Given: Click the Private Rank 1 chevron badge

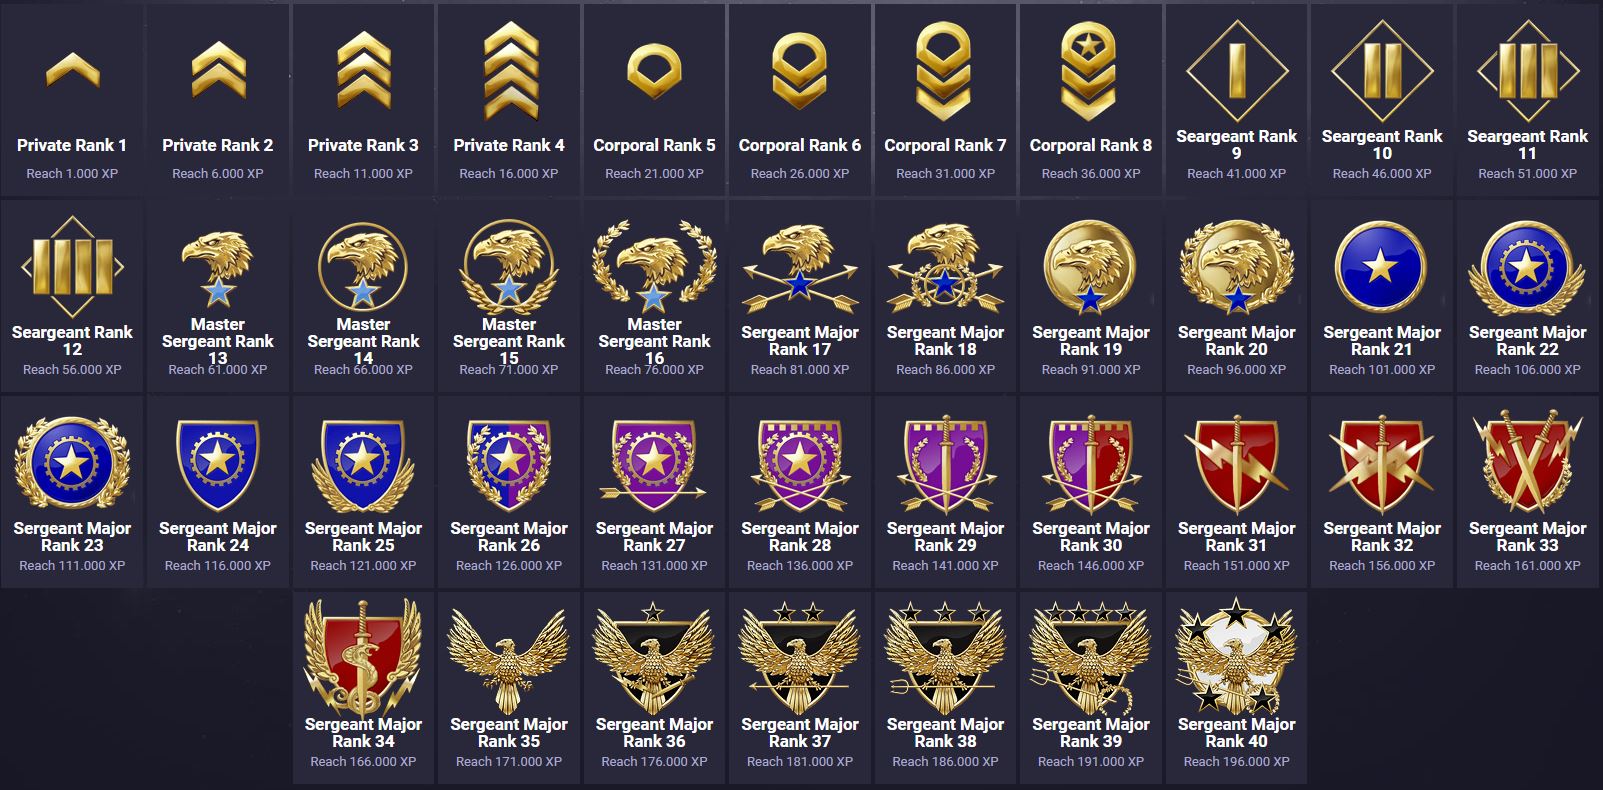Looking at the screenshot, I should click(72, 70).
